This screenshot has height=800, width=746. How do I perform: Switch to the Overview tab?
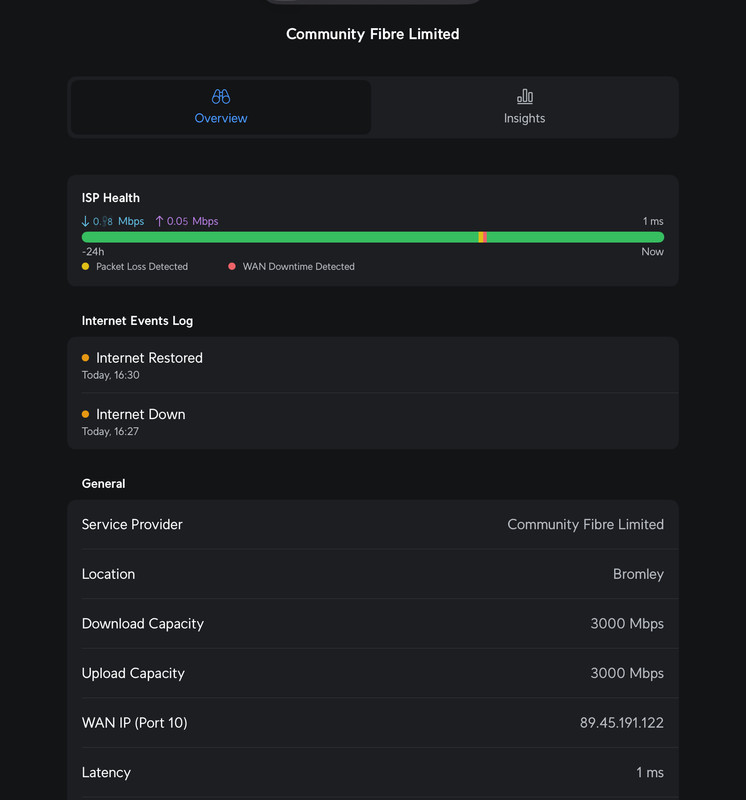pos(221,107)
